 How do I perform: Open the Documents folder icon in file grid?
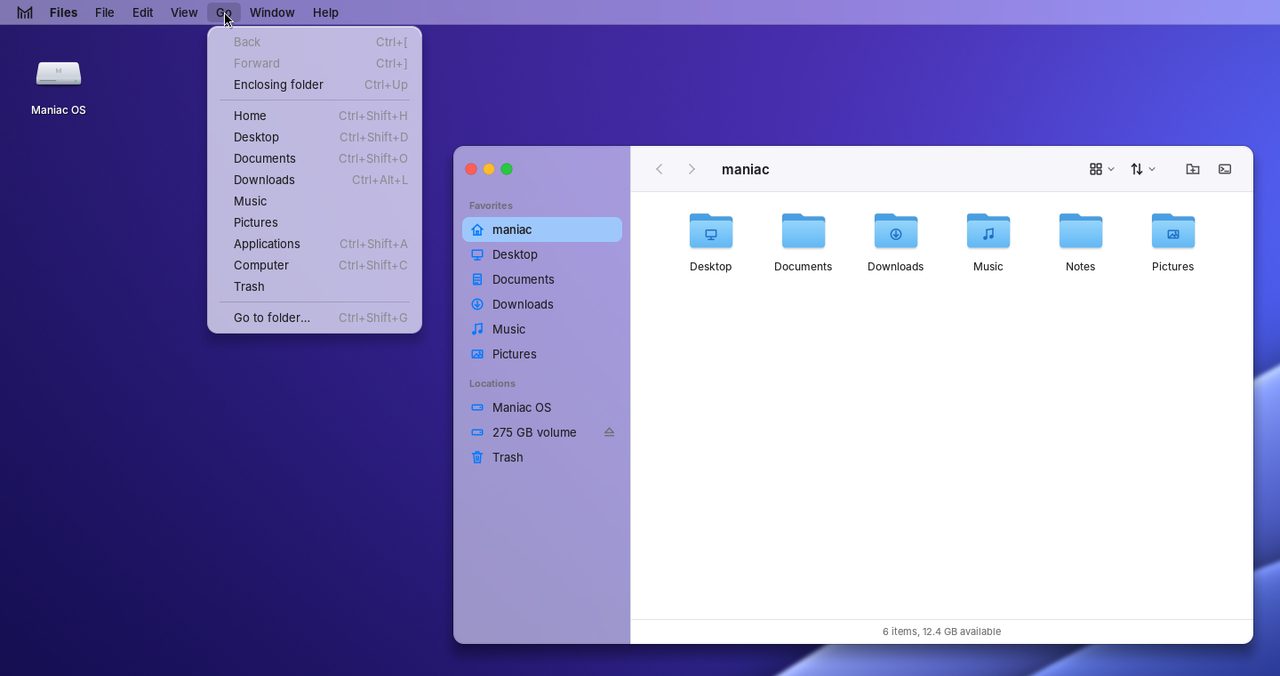803,231
